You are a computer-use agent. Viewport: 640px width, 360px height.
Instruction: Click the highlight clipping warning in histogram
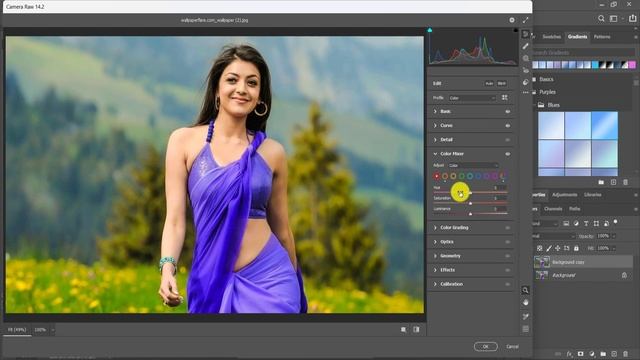click(516, 30)
